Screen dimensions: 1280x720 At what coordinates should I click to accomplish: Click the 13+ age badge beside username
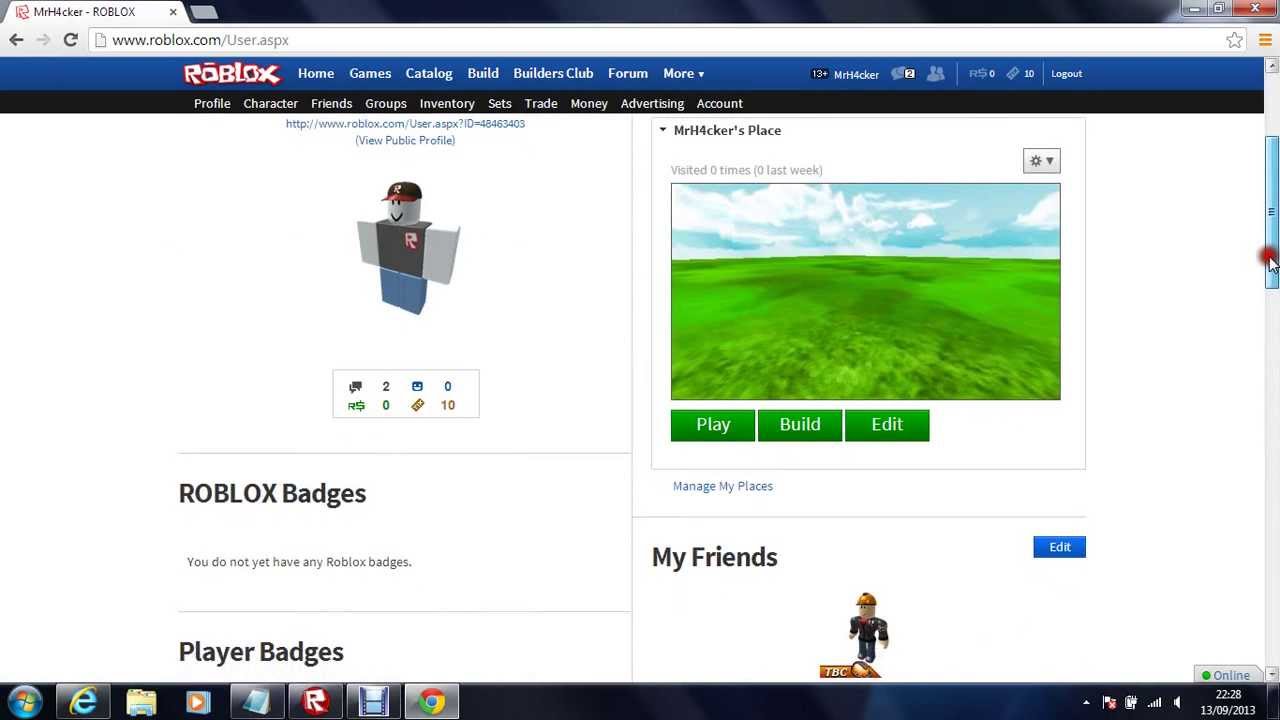click(819, 74)
